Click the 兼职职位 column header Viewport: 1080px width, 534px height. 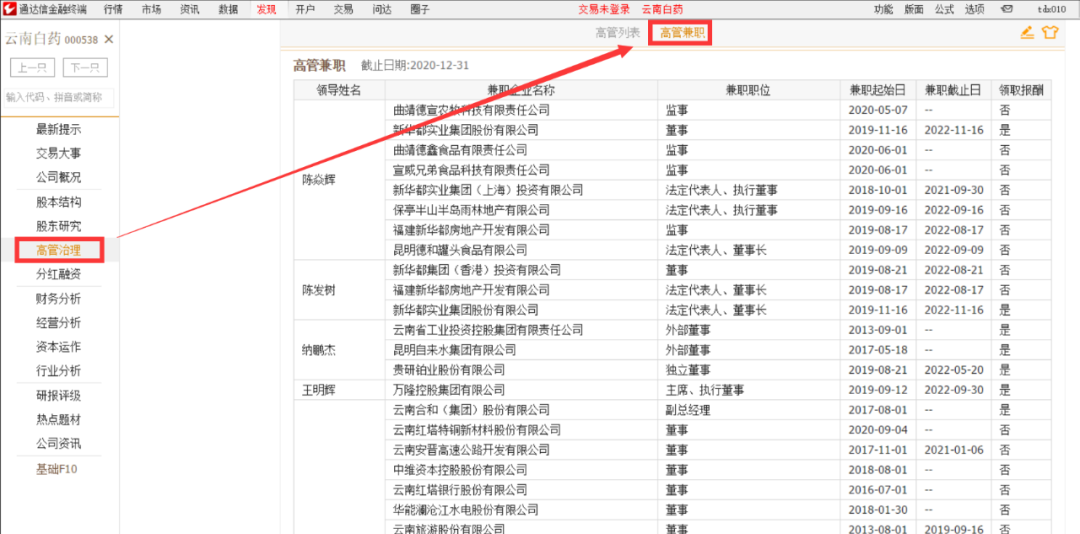[x=748, y=90]
